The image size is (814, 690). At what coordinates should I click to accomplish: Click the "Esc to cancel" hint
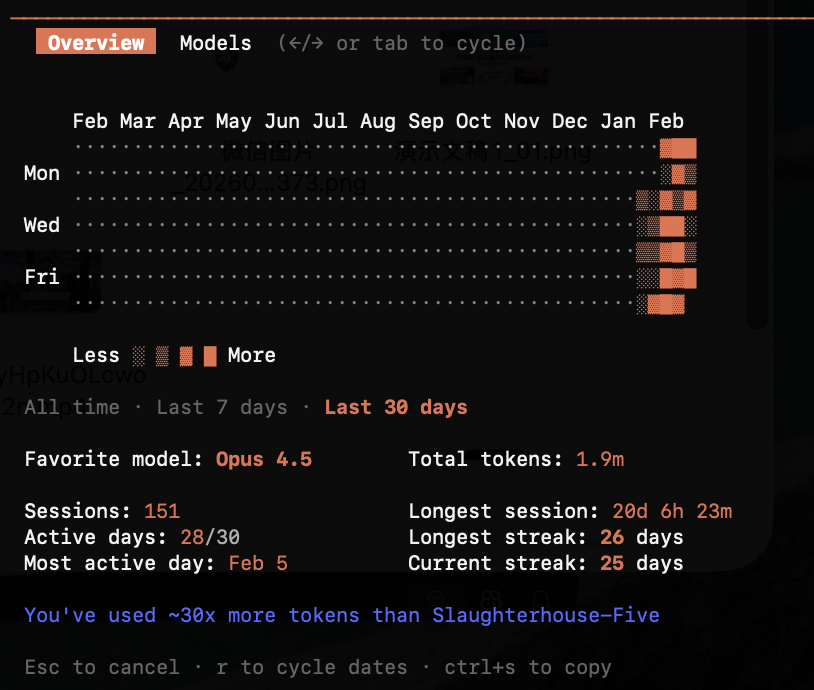click(102, 667)
